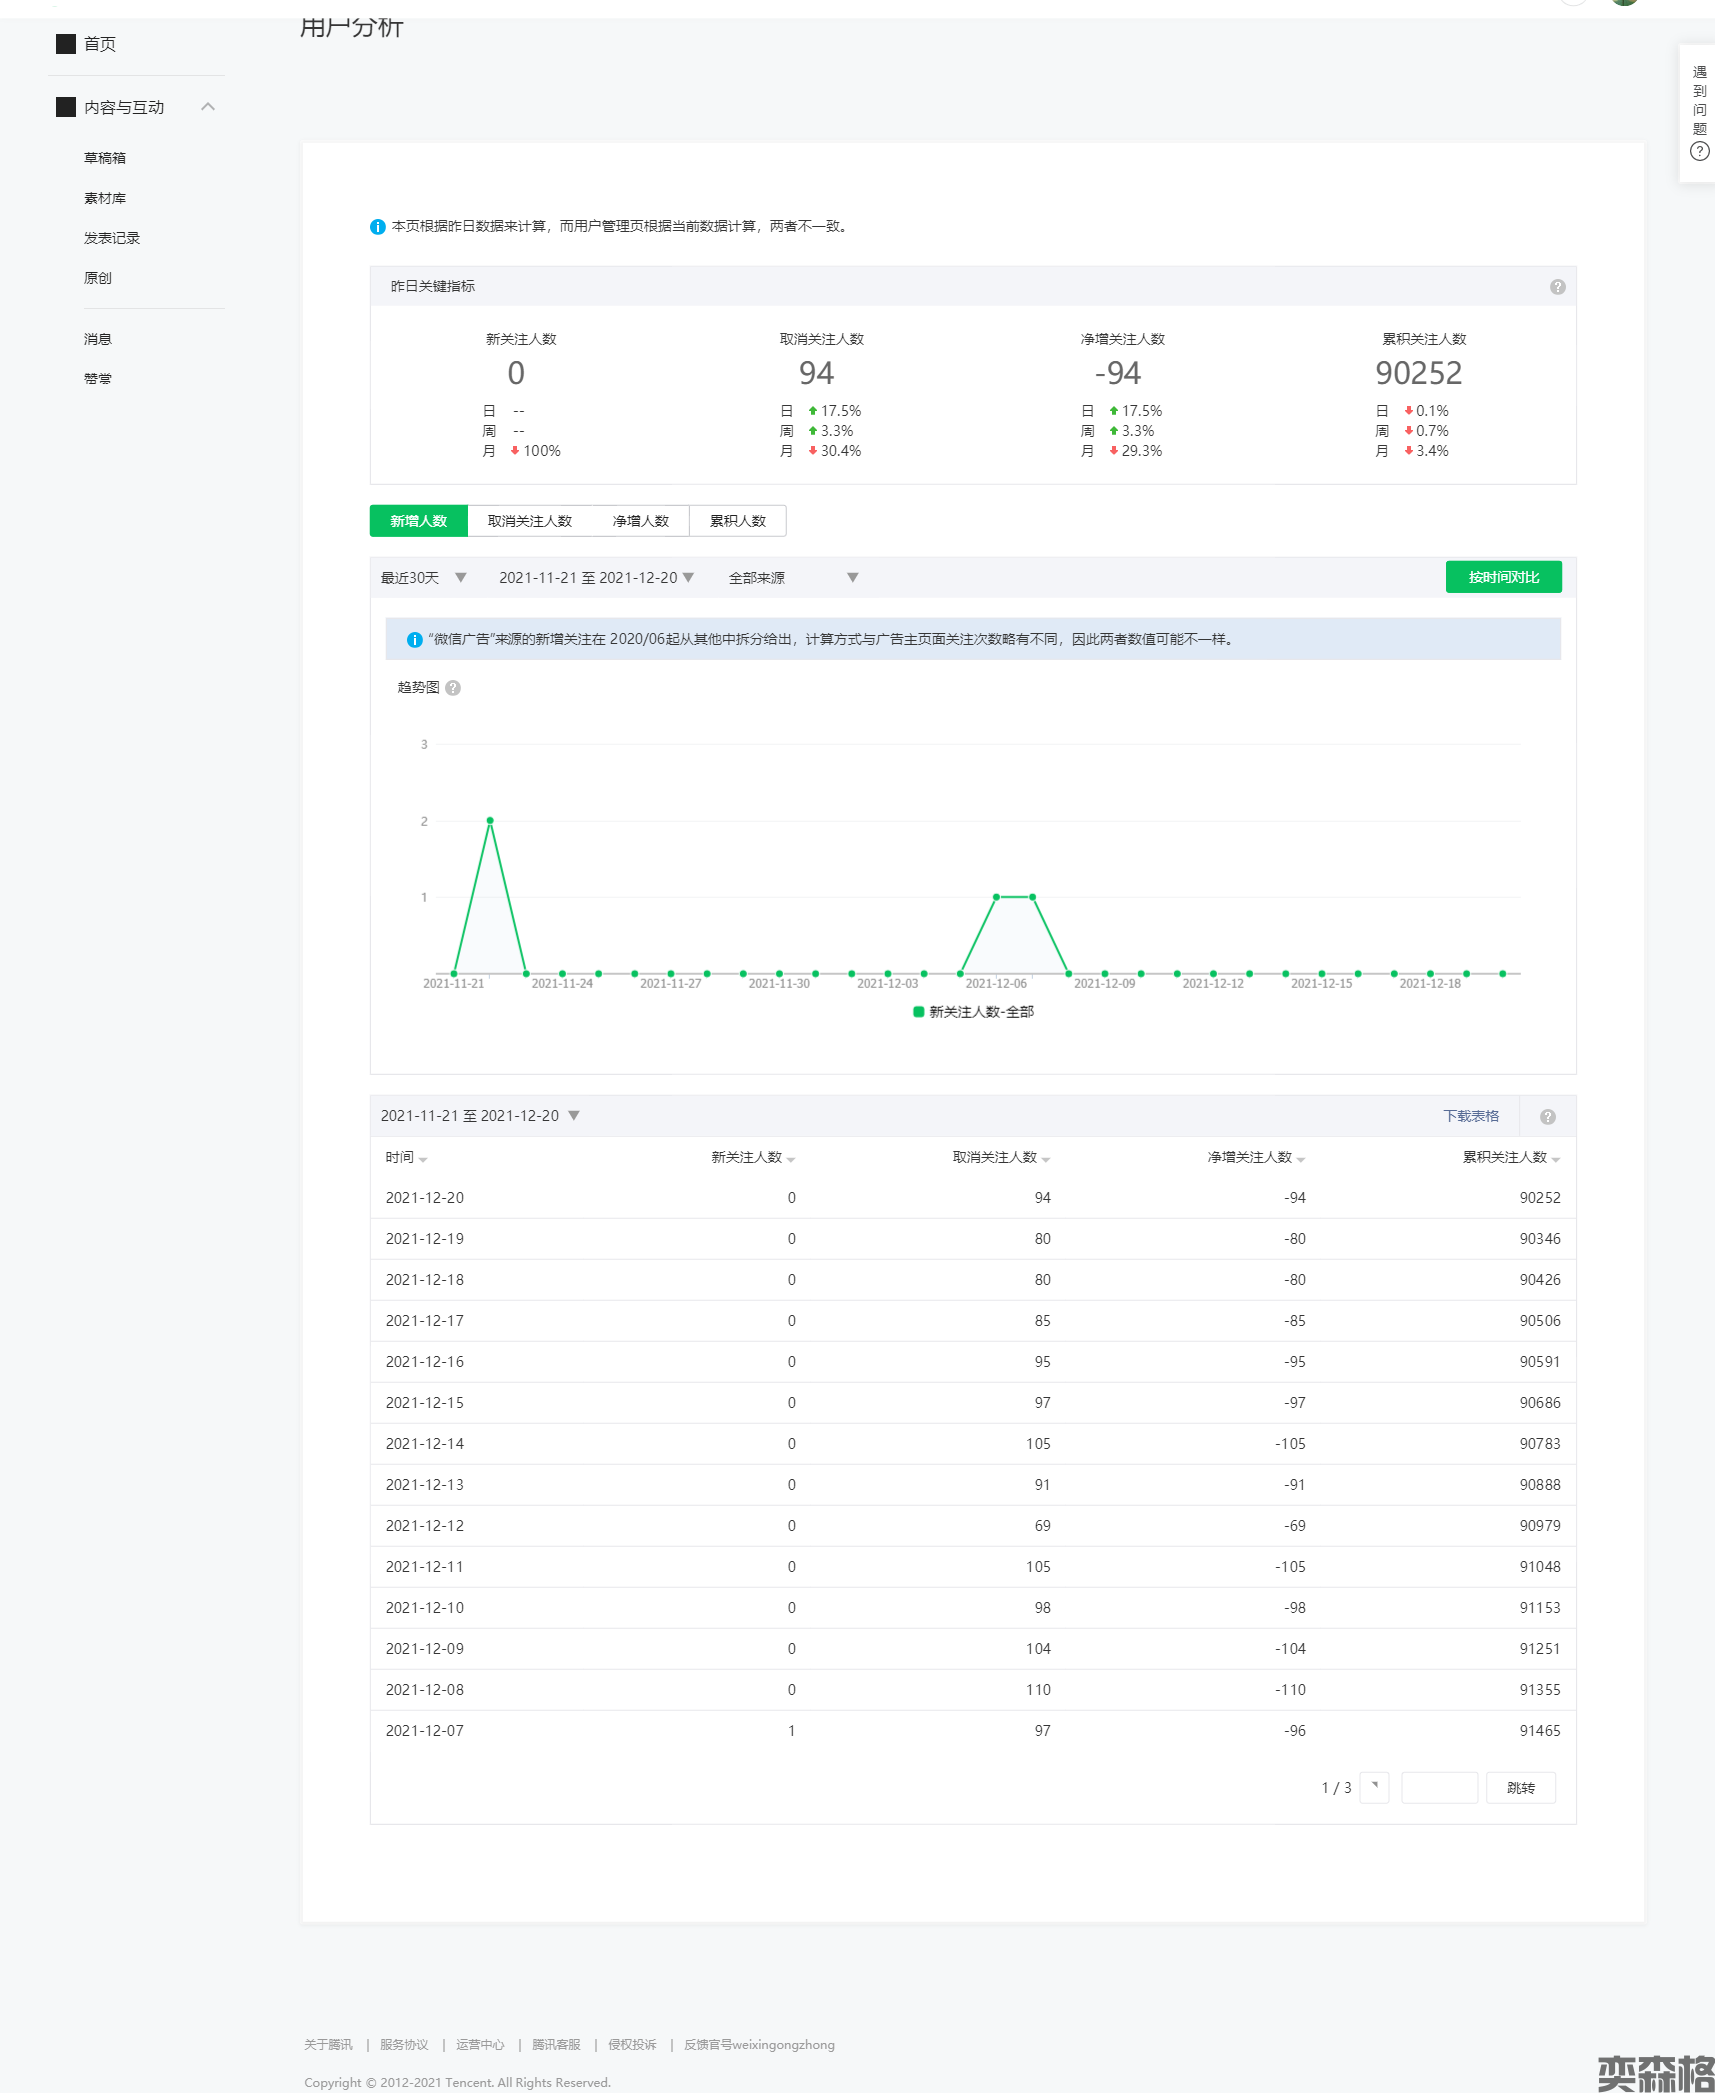Click the 首页 sidebar icon
The height and width of the screenshot is (2093, 1715).
pos(66,44)
